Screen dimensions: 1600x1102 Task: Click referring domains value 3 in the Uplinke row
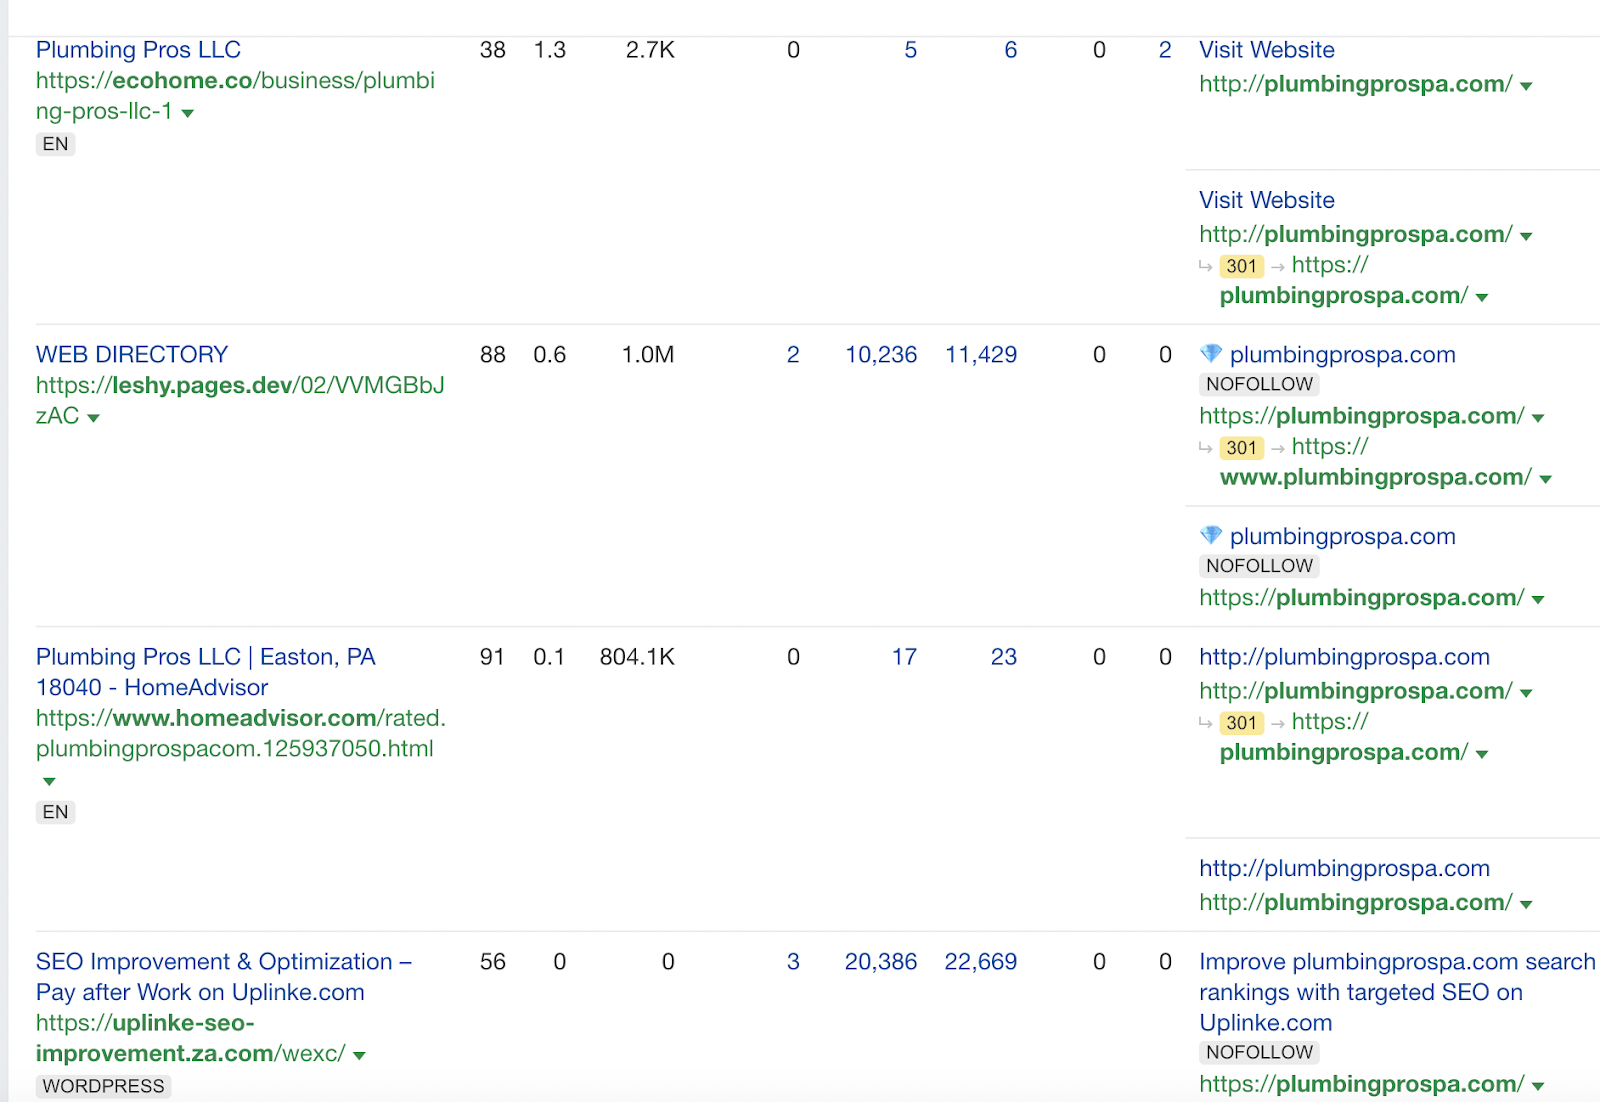[x=793, y=962]
